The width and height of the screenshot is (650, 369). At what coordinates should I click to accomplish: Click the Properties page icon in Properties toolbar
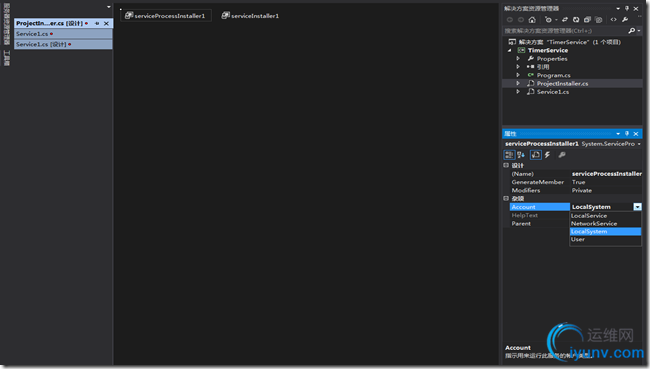(x=536, y=155)
